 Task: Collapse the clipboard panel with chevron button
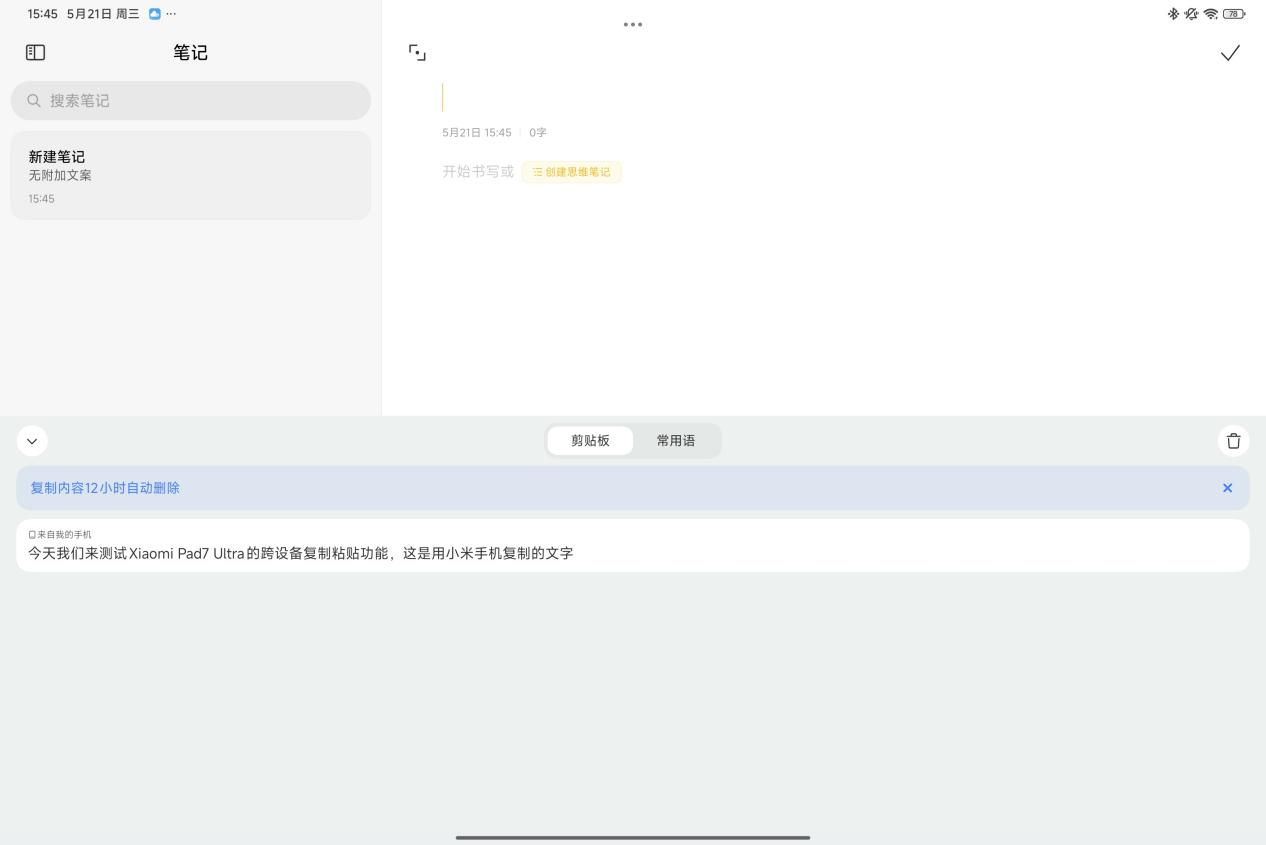point(32,441)
